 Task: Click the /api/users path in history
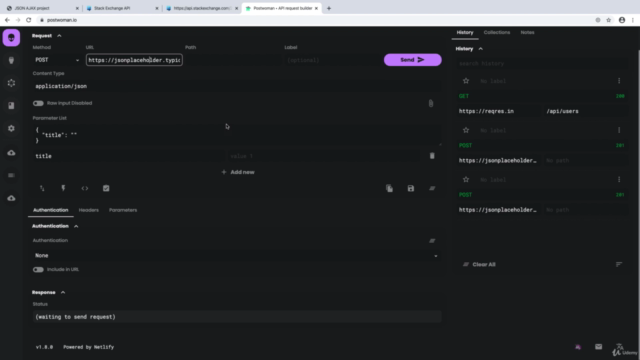point(586,111)
